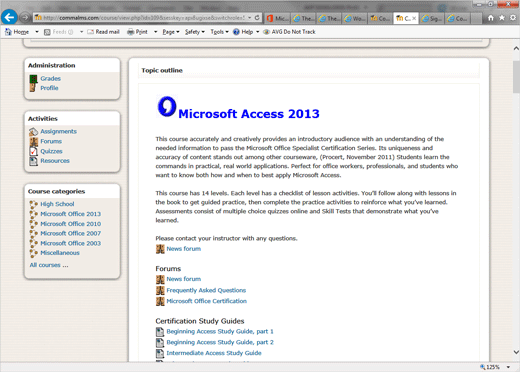Viewport: 520px width, 372px height.
Task: Open the Safety menu
Action: 195,32
